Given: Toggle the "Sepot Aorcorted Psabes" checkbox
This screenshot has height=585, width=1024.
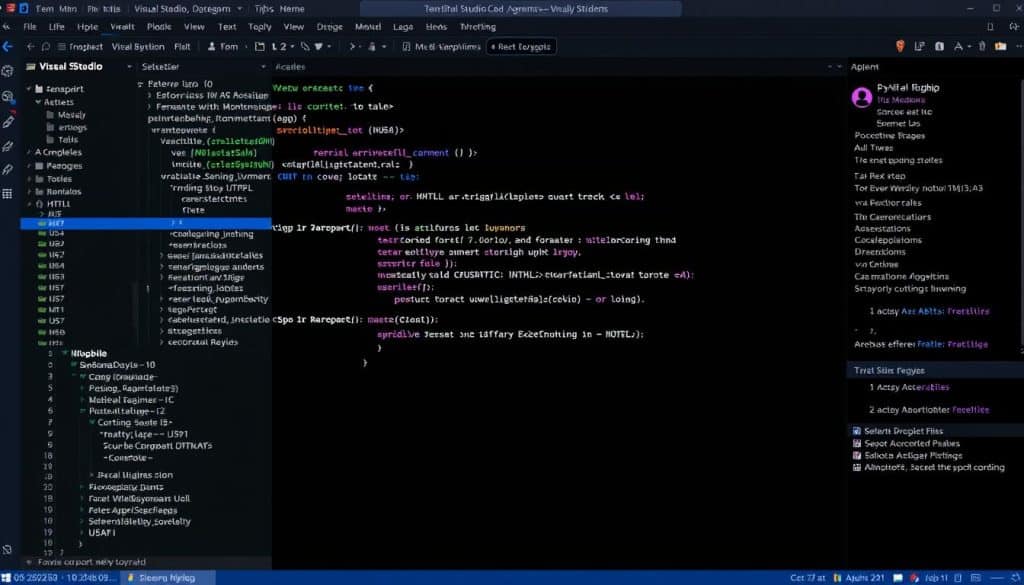Looking at the screenshot, I should pos(857,443).
